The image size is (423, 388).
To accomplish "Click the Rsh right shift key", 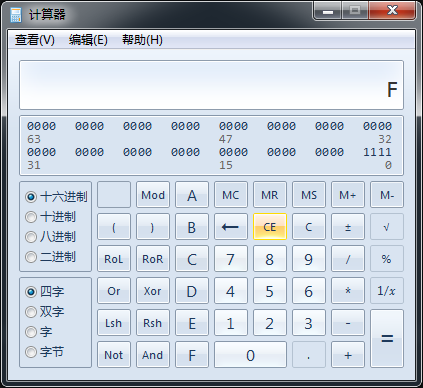I will pos(153,323).
